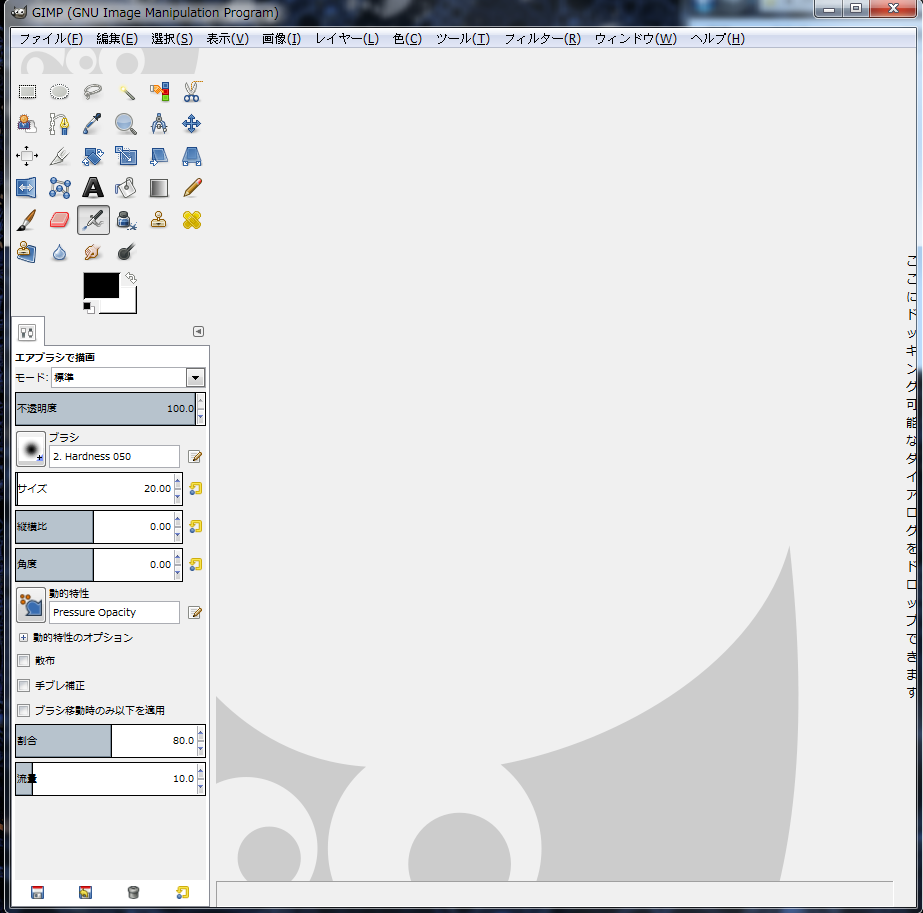Screen dimensions: 923x913
Task: Open the ファイル menu
Action: 51,39
